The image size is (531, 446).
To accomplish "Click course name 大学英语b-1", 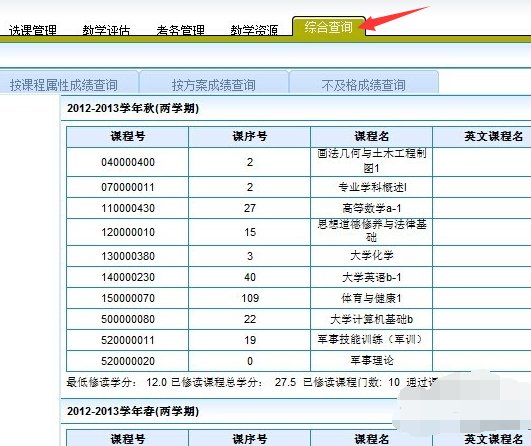I will click(371, 277).
